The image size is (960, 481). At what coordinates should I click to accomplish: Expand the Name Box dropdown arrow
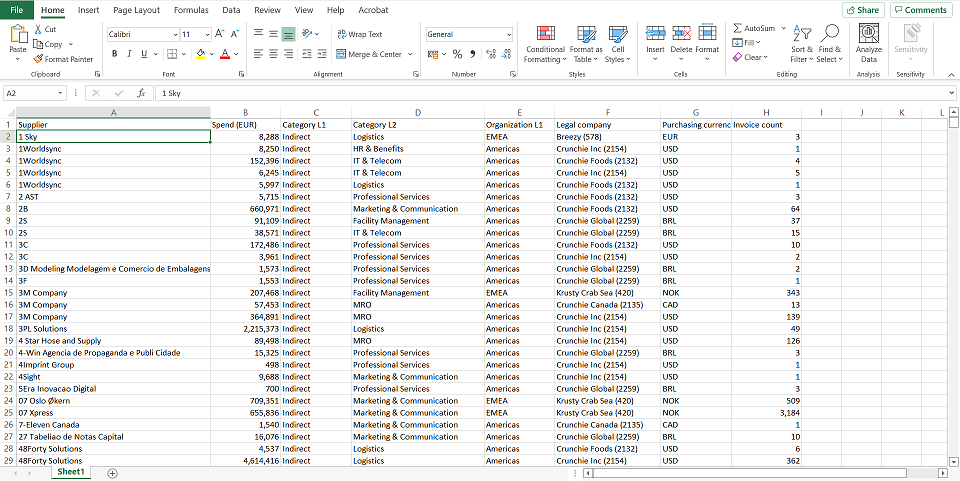[61, 93]
